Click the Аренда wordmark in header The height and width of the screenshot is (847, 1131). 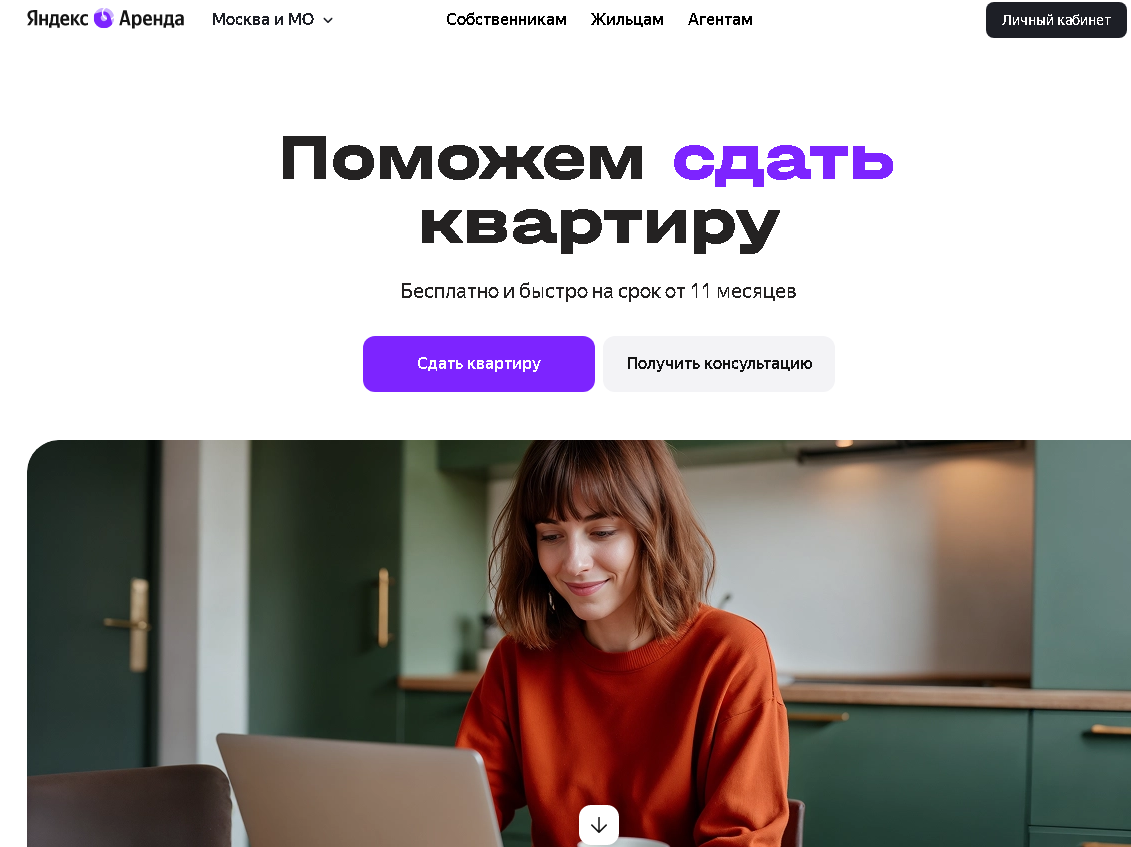click(x=151, y=19)
